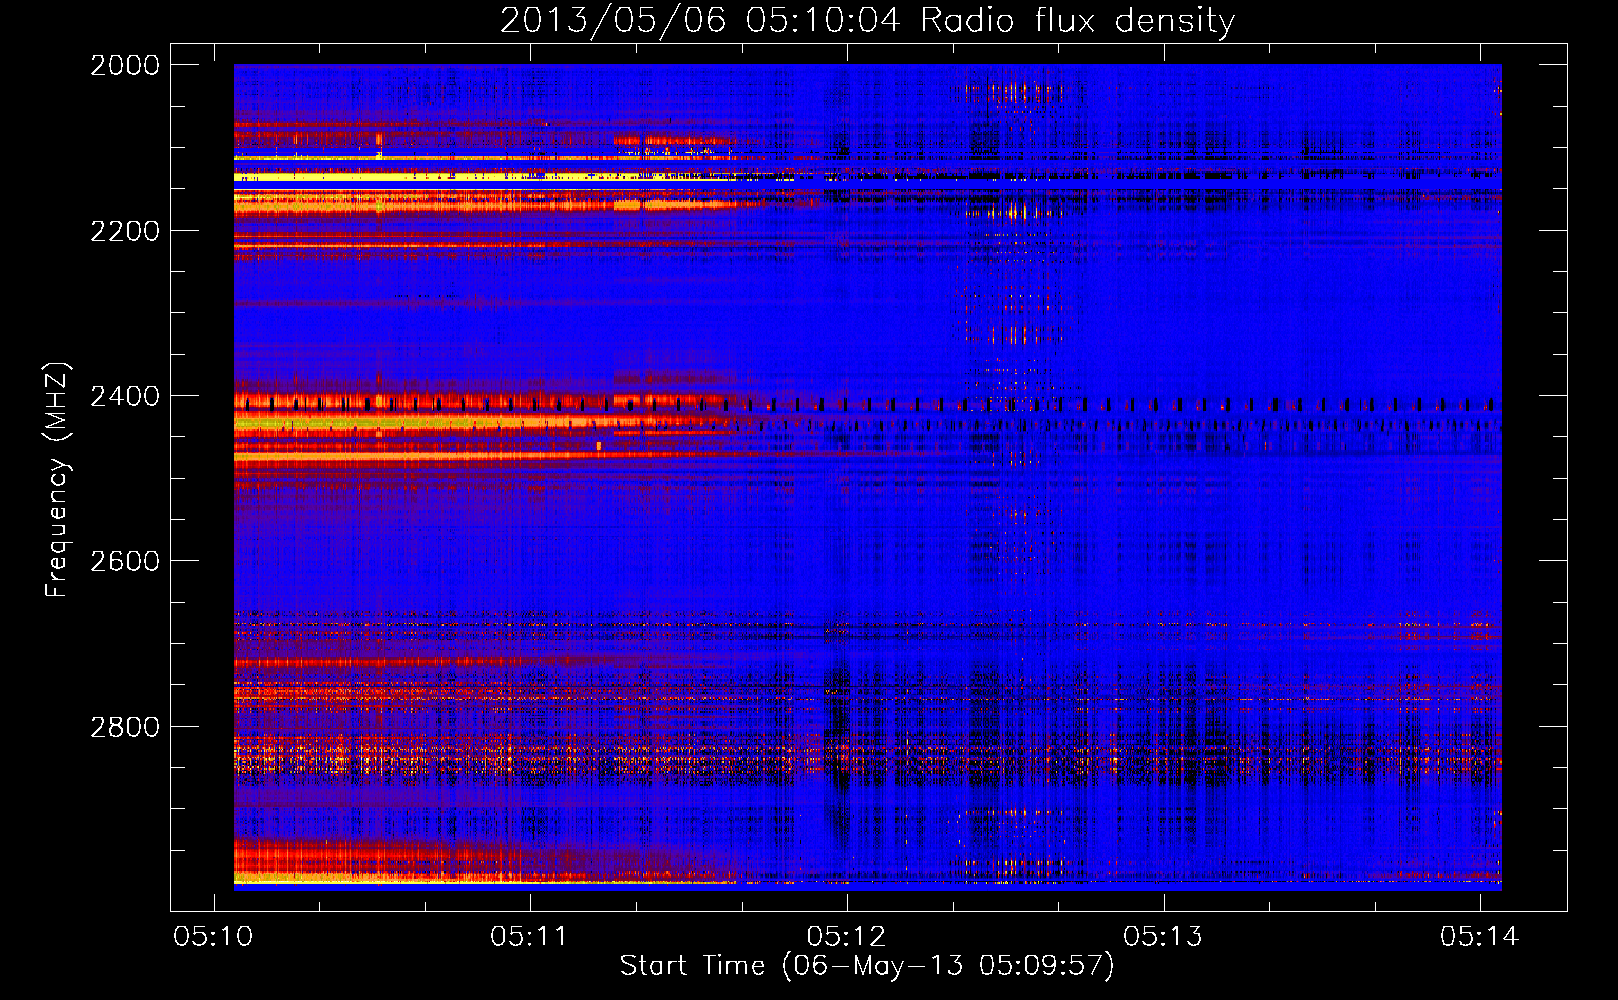Image resolution: width=1618 pixels, height=1000 pixels.
Task: Click the 05:14 time tick label
Action: point(1479,936)
